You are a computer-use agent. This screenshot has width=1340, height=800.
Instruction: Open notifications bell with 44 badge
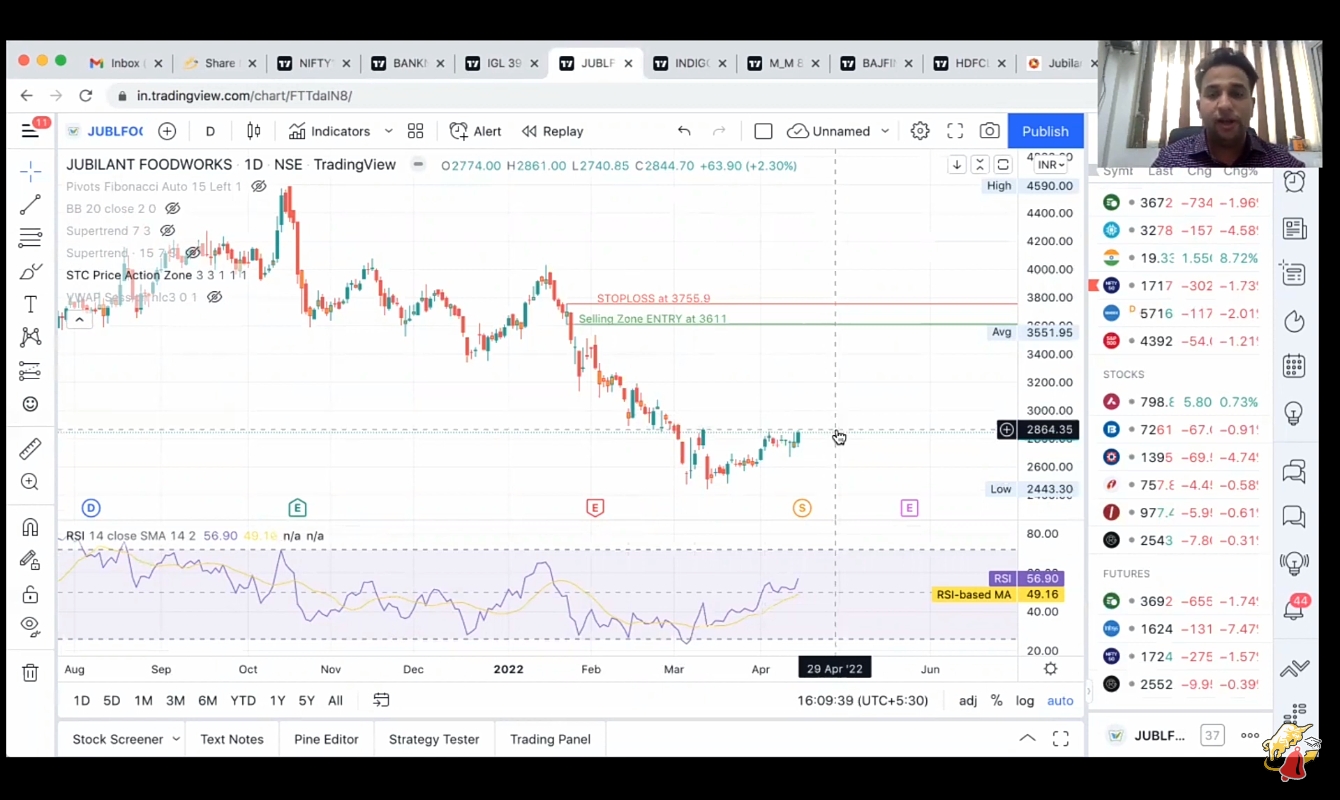coord(1294,607)
